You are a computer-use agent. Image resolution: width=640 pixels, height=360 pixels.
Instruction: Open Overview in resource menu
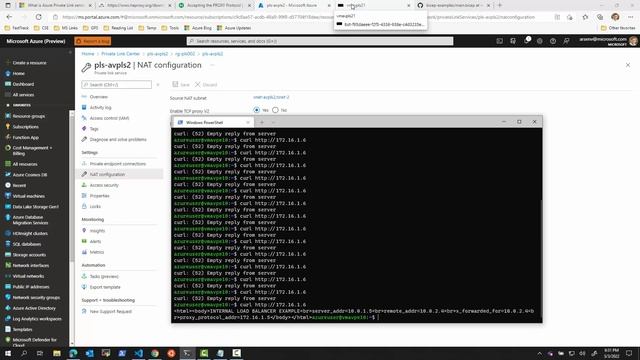[98, 97]
